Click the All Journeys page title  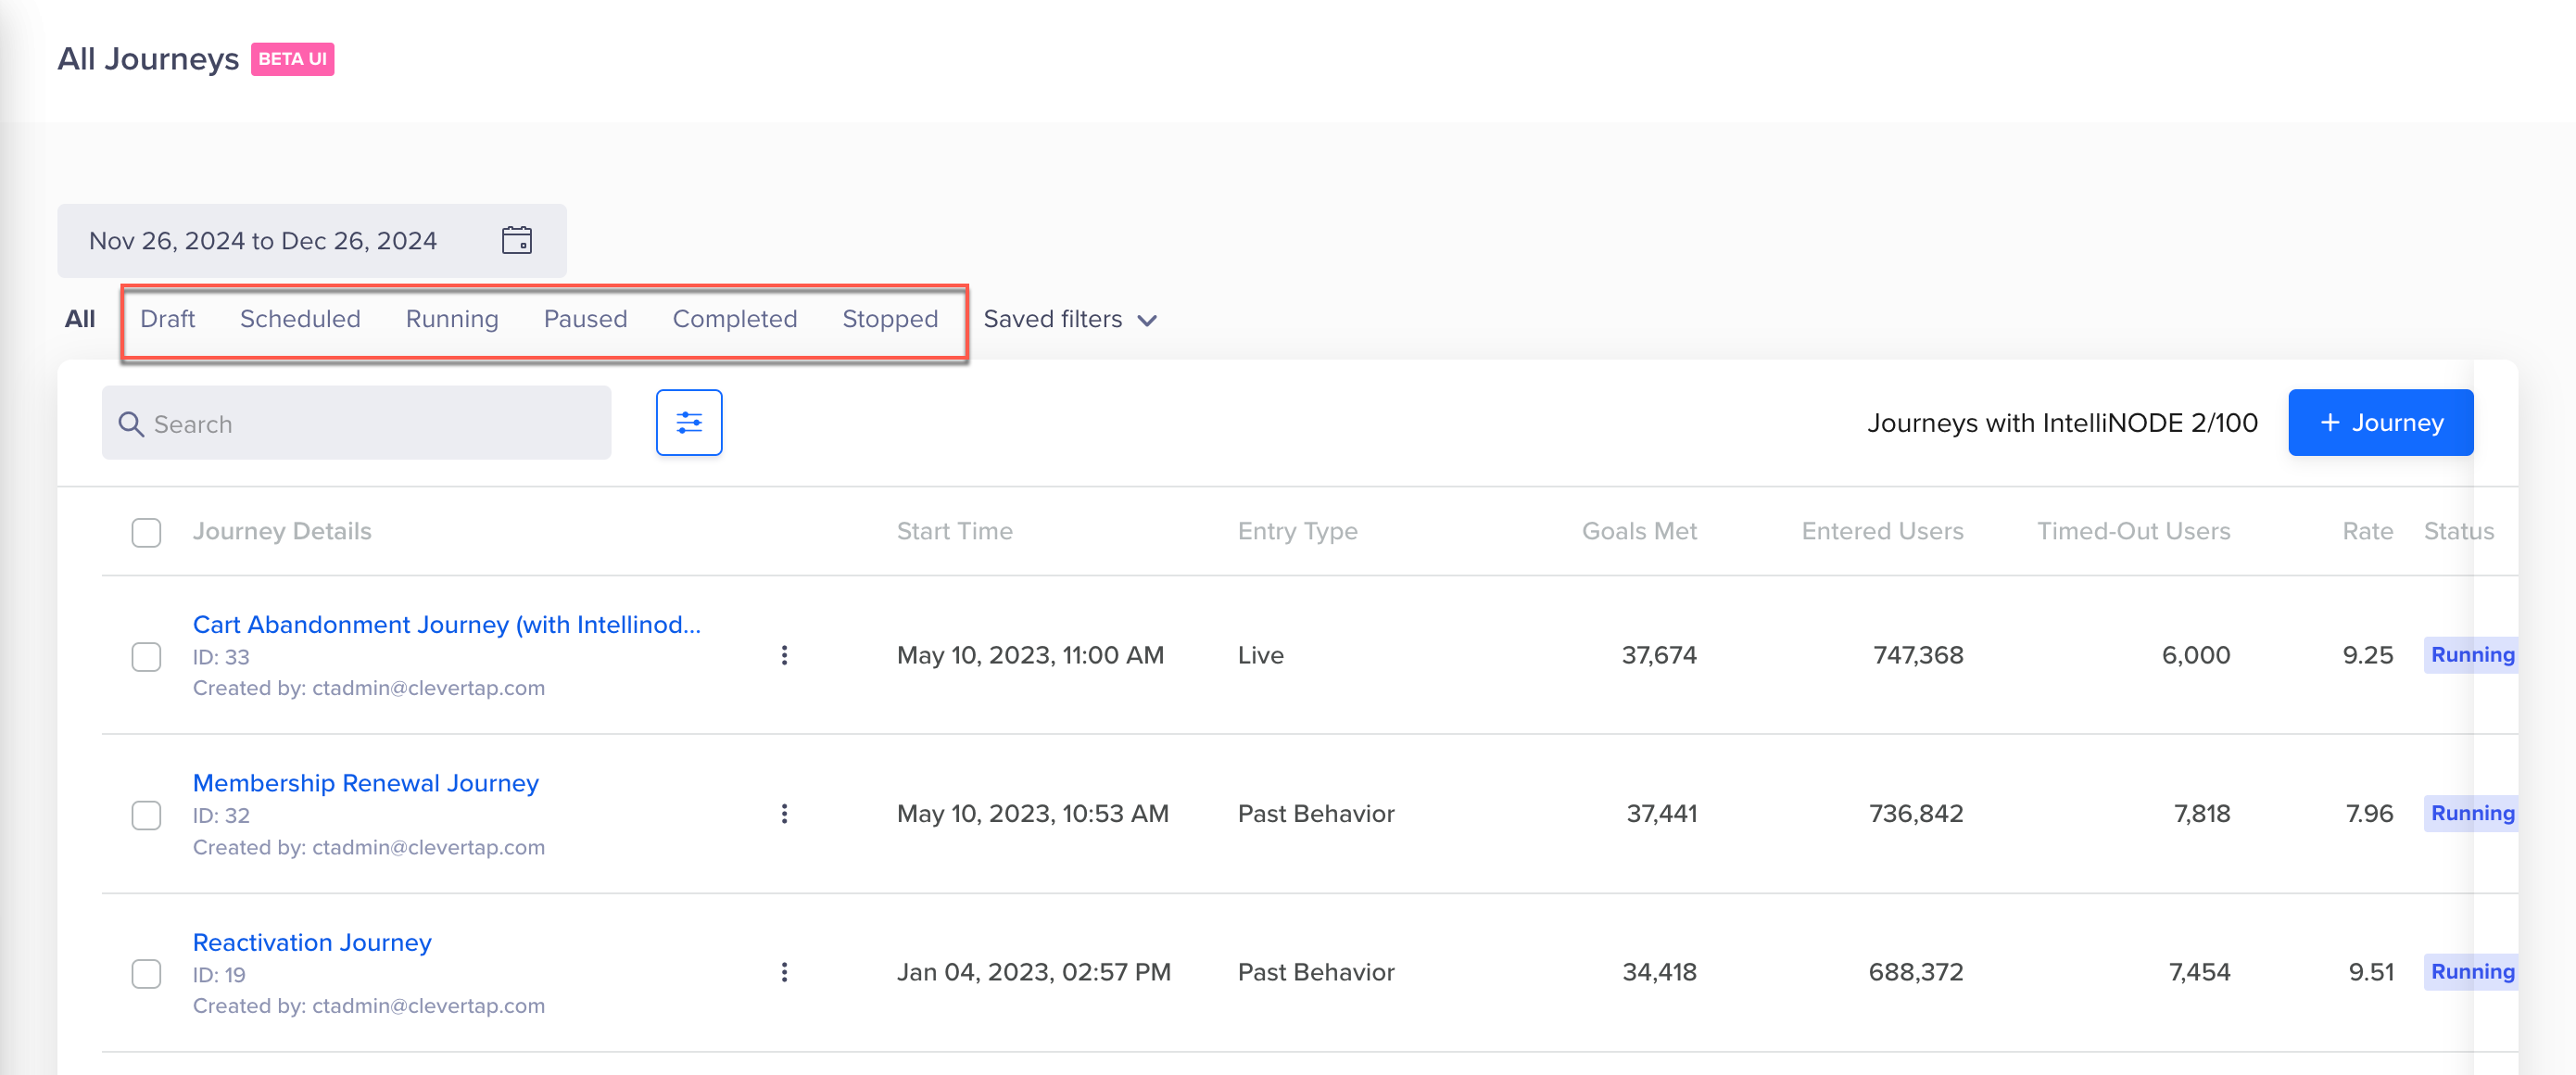tap(148, 59)
